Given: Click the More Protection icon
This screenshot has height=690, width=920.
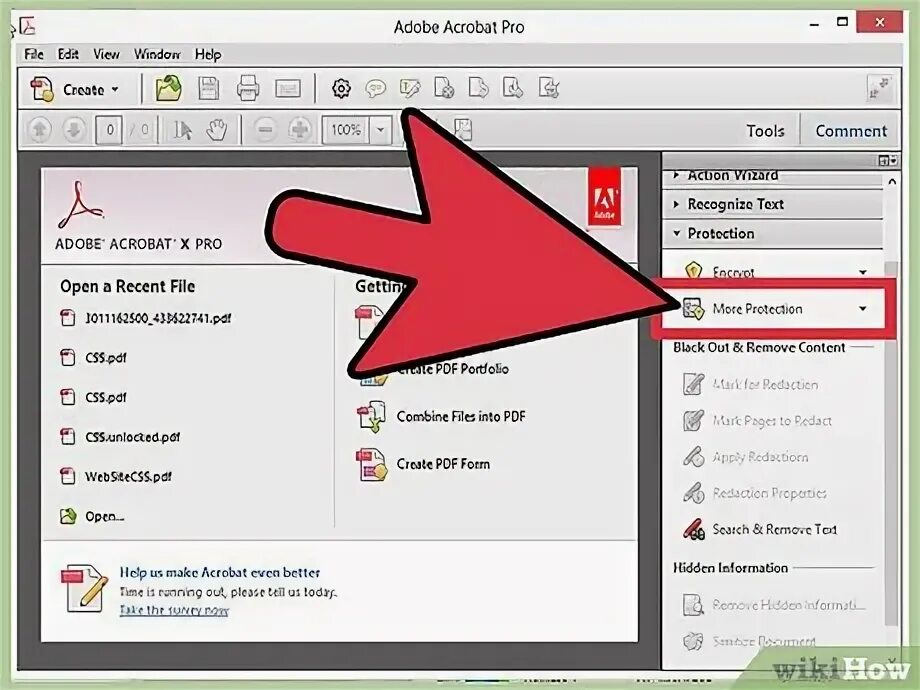Looking at the screenshot, I should click(693, 309).
